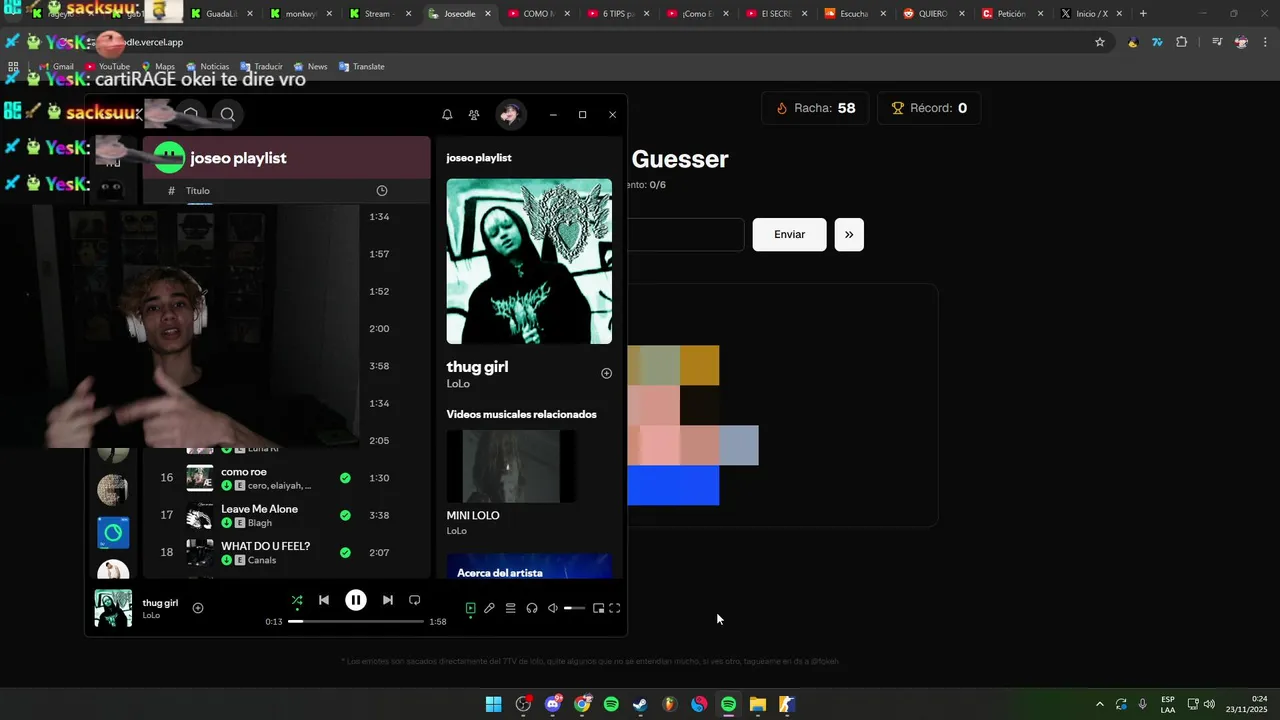Add thug girl to playlist in Now Playing panel
The image size is (1280, 720).
606,373
